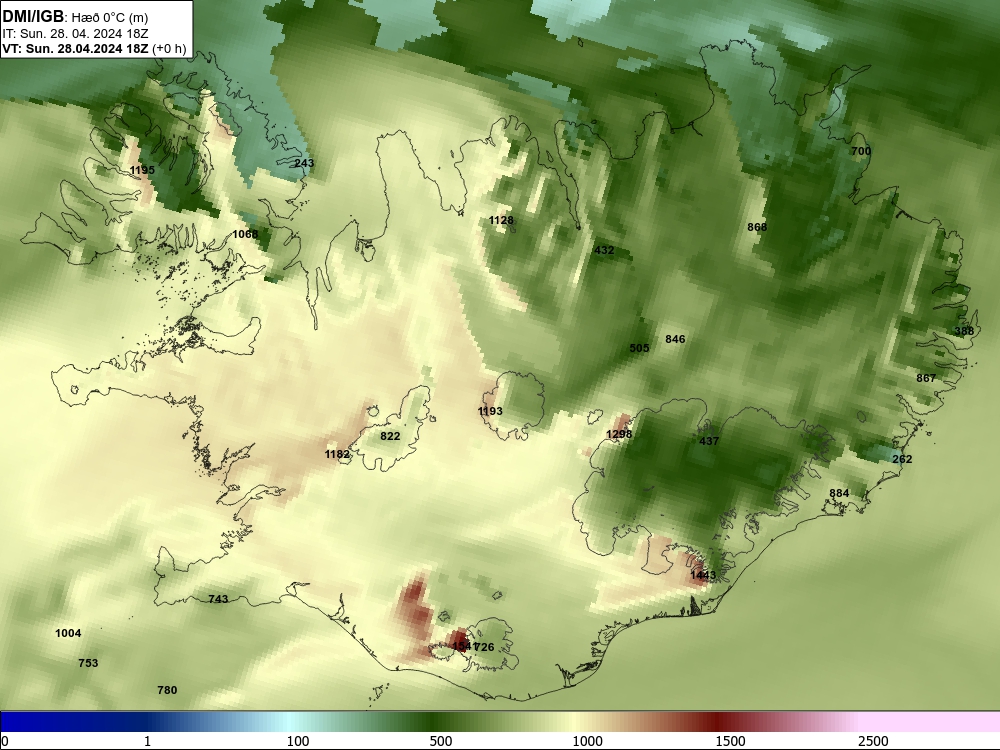Image resolution: width=1000 pixels, height=750 pixels.
Task: Click the 867 value label
Action: coord(926,378)
